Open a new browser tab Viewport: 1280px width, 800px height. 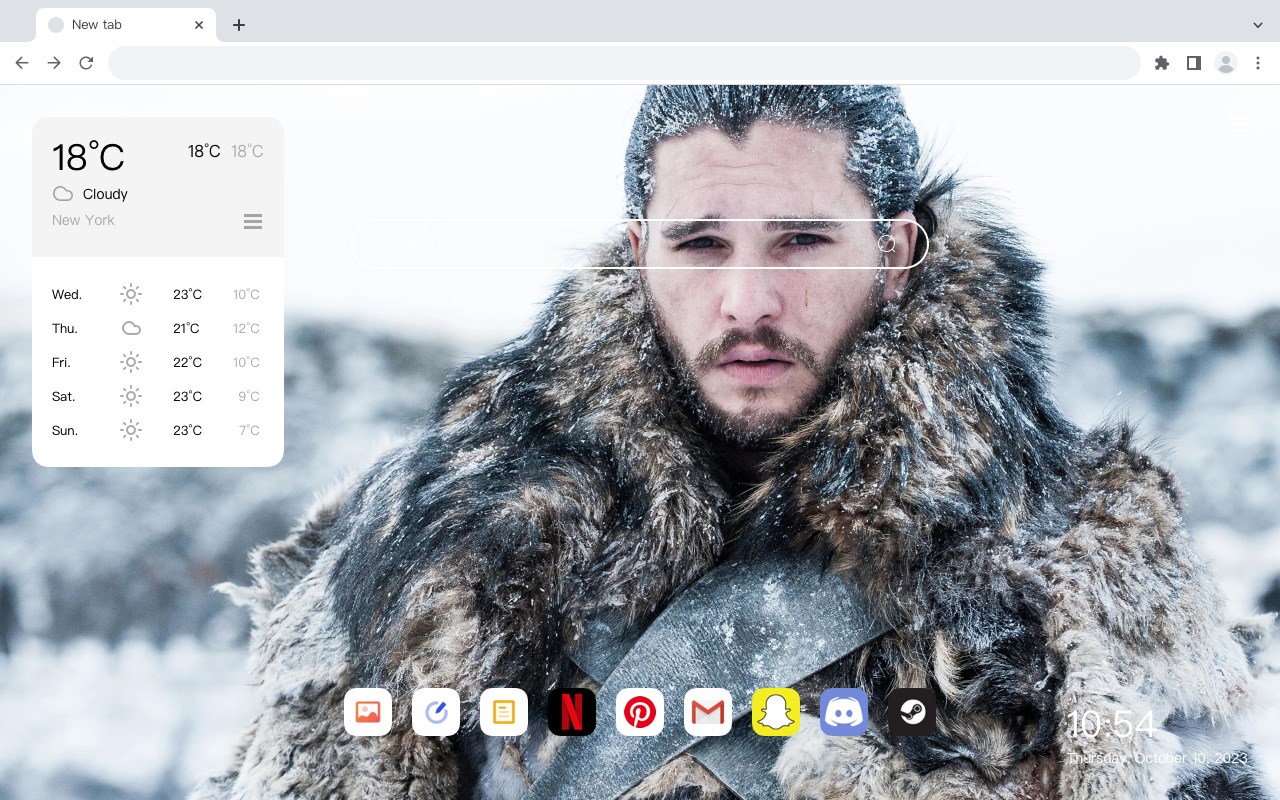[x=238, y=25]
